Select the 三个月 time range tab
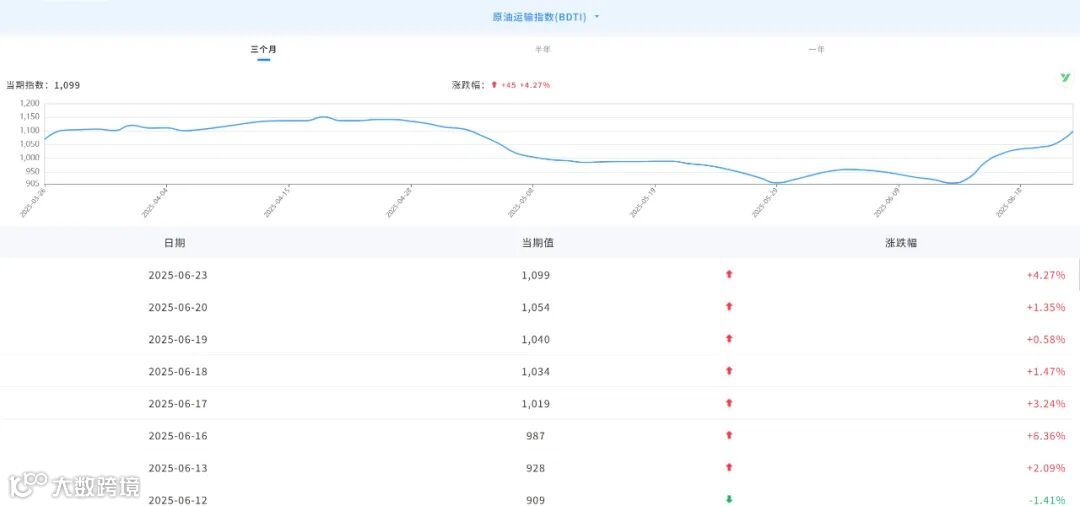Image resolution: width=1080 pixels, height=506 pixels. [x=263, y=50]
